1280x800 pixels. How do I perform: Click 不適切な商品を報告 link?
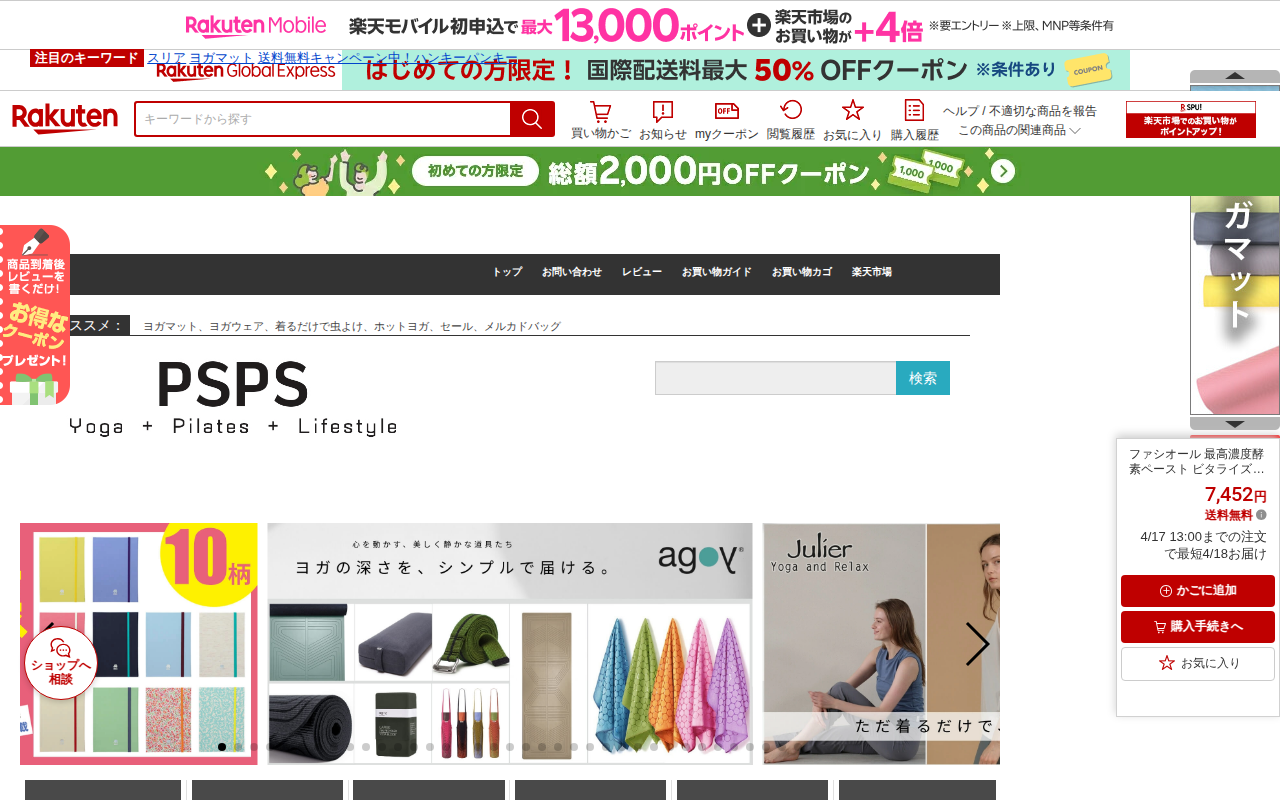tap(1043, 111)
